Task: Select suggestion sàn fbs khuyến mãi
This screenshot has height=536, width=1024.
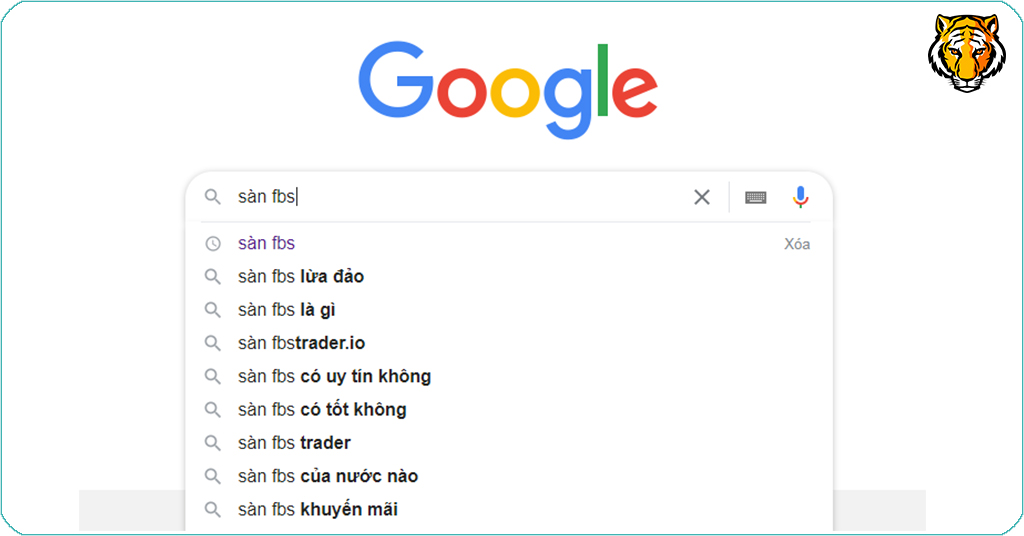Action: click(317, 509)
